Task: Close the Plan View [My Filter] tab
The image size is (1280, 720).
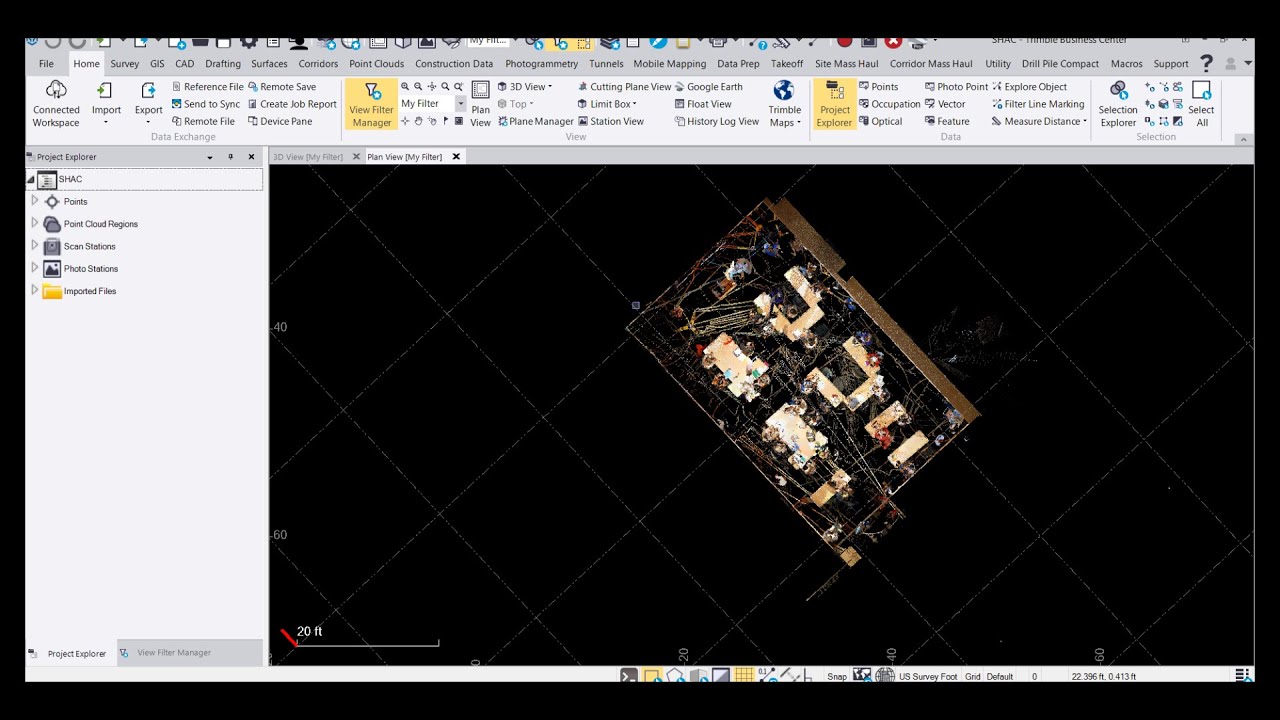Action: [456, 157]
